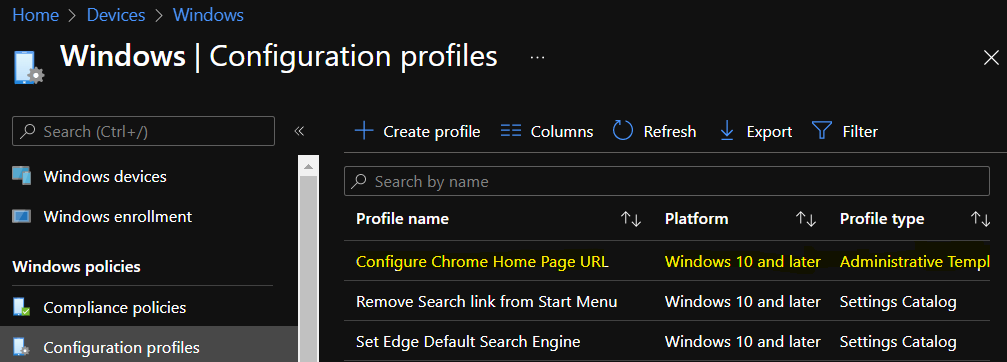Click Platform cell of Set Edge row
The image size is (1007, 362).
742,341
